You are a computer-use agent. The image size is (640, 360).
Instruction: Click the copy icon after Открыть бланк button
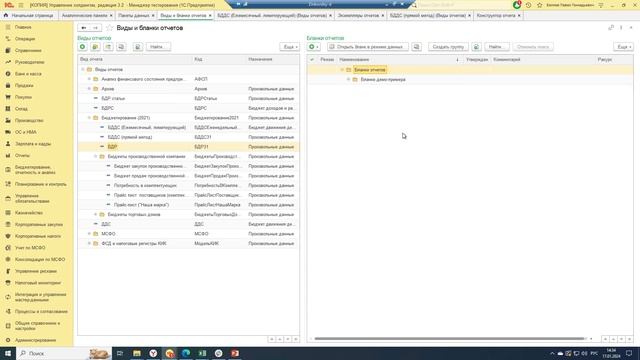click(x=416, y=47)
